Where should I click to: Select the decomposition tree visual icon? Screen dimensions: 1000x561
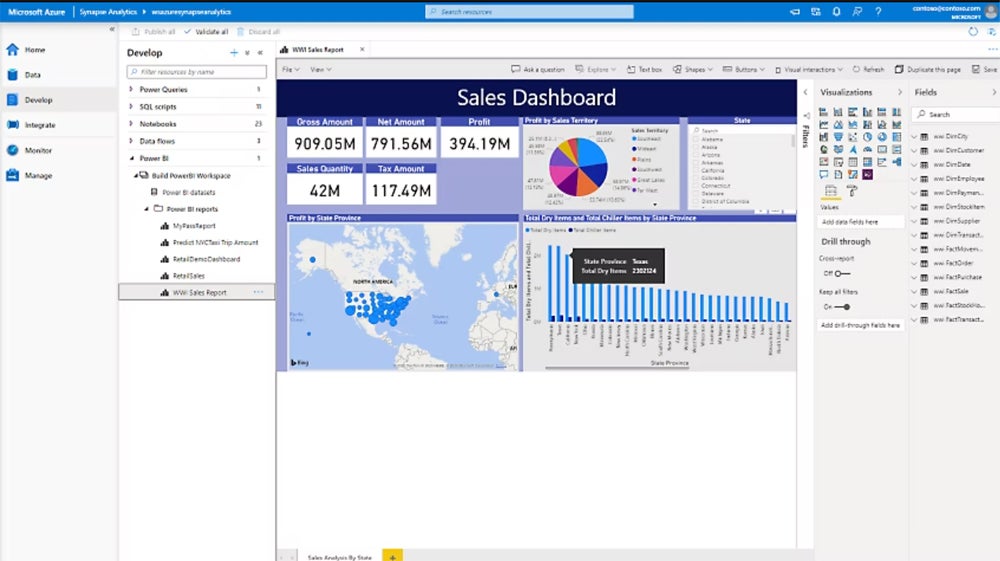[x=897, y=162]
